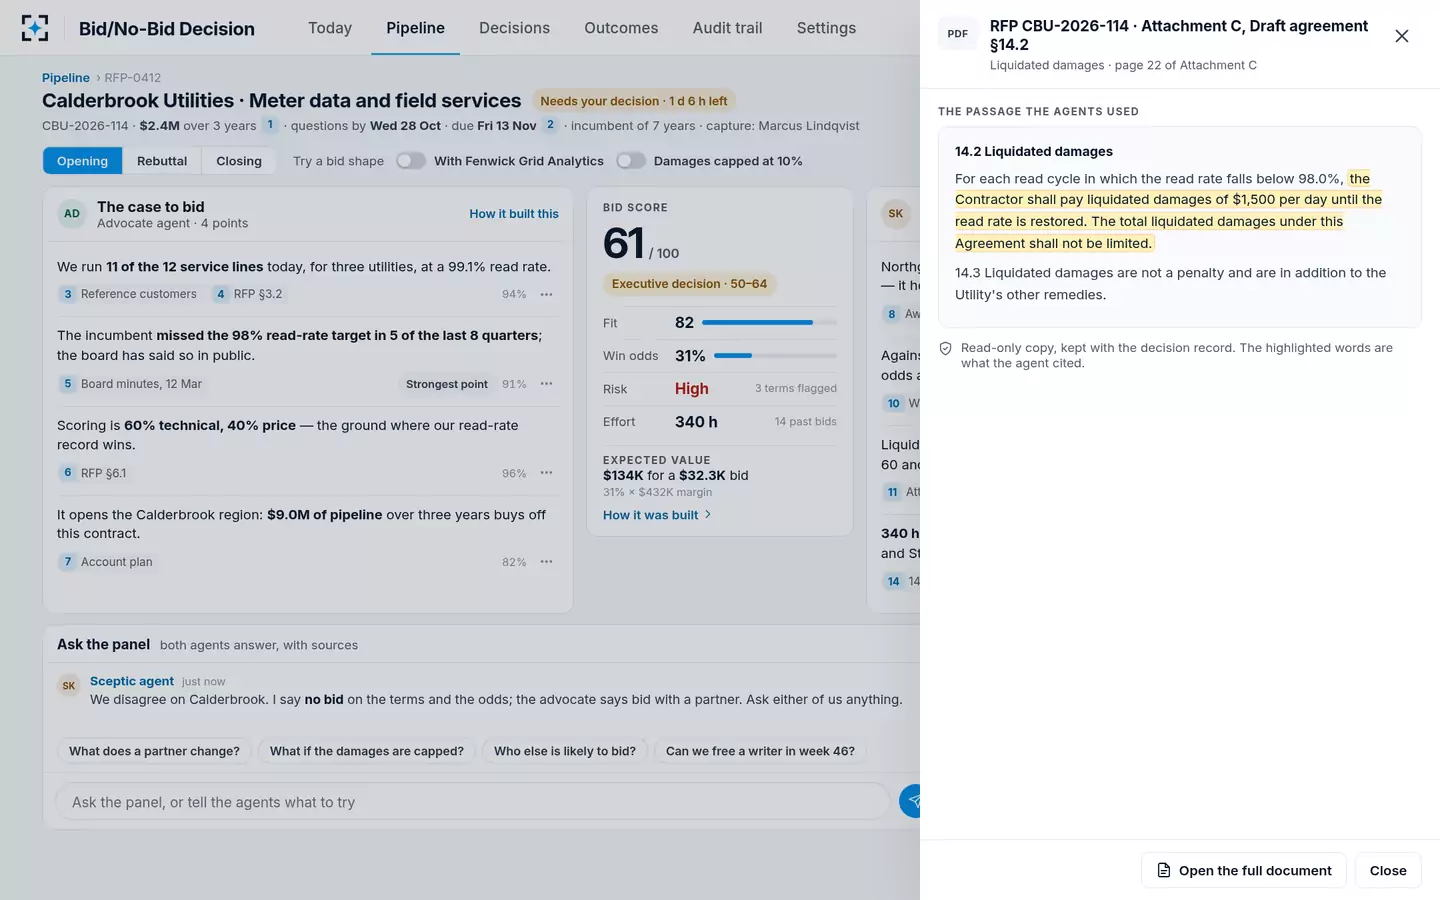
Task: Open citation 6 RFP §6.1
Action: [x=93, y=473]
